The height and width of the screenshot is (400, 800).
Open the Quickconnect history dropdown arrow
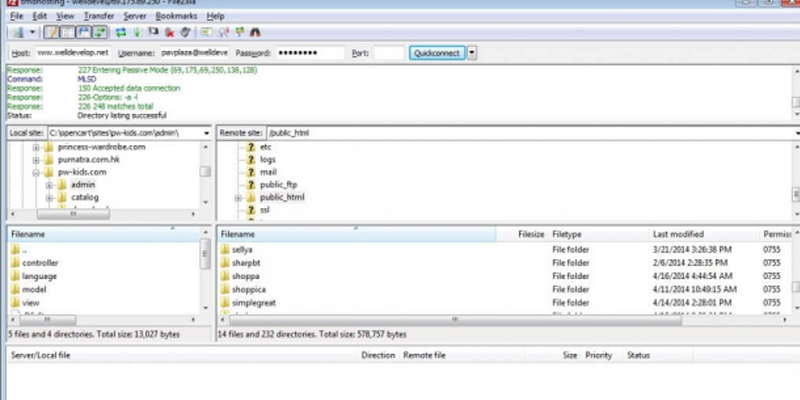(472, 52)
